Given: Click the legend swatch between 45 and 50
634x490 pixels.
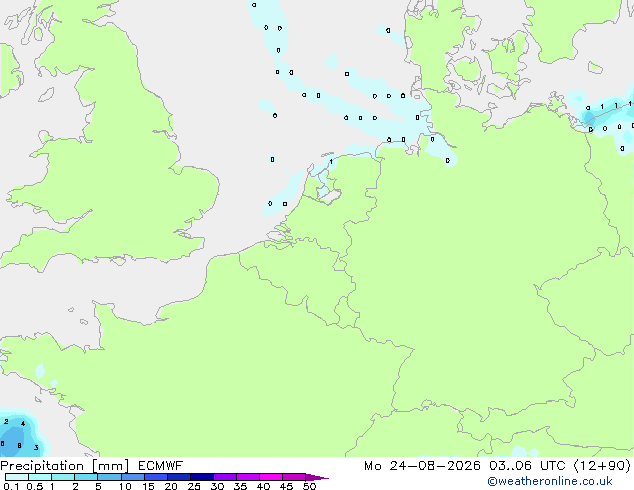Looking at the screenshot, I should coord(294,477).
